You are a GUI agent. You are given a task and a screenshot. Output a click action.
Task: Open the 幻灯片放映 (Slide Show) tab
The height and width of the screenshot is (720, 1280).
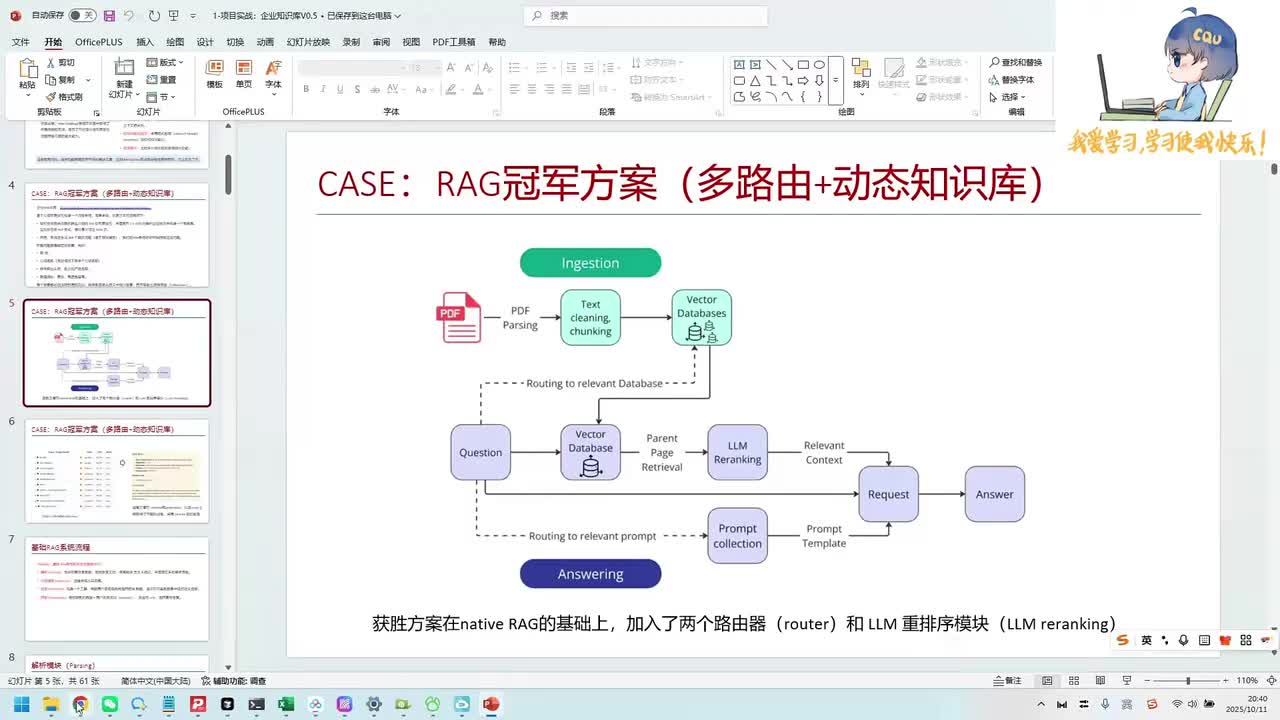(x=308, y=42)
